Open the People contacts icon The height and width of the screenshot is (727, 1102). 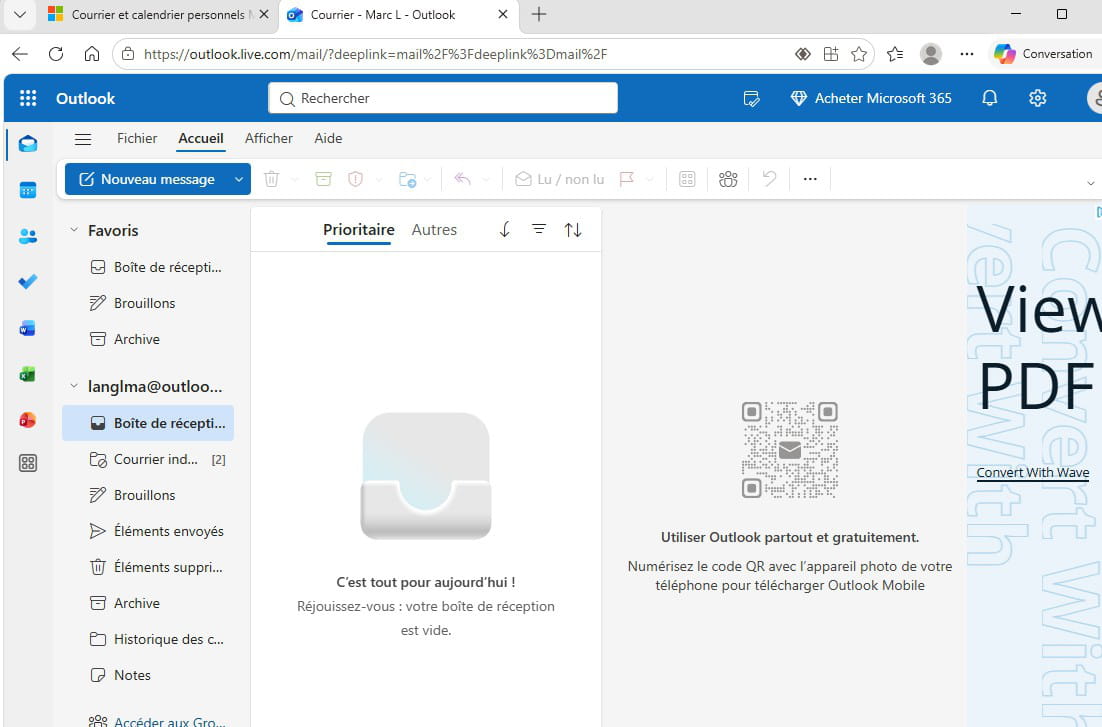28,236
